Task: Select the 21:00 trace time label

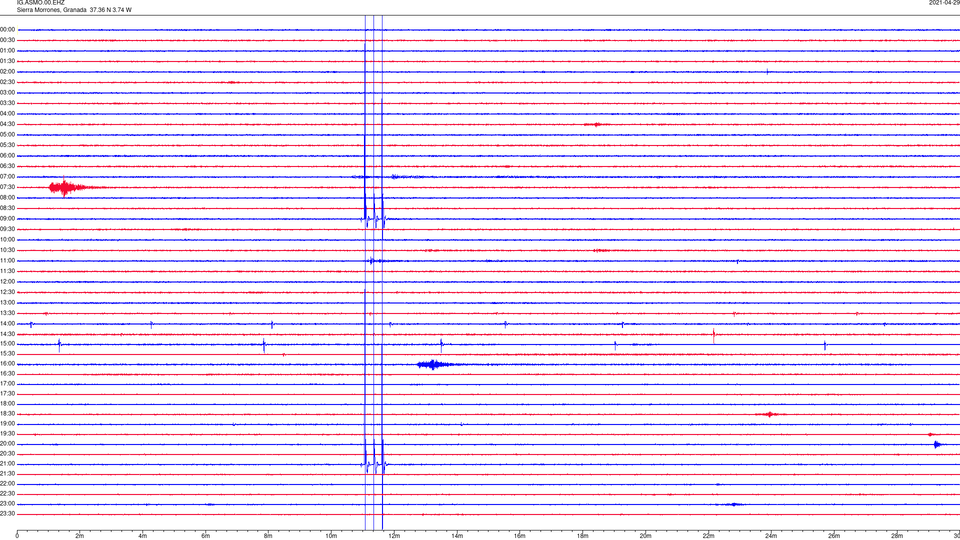Action: coord(7,463)
